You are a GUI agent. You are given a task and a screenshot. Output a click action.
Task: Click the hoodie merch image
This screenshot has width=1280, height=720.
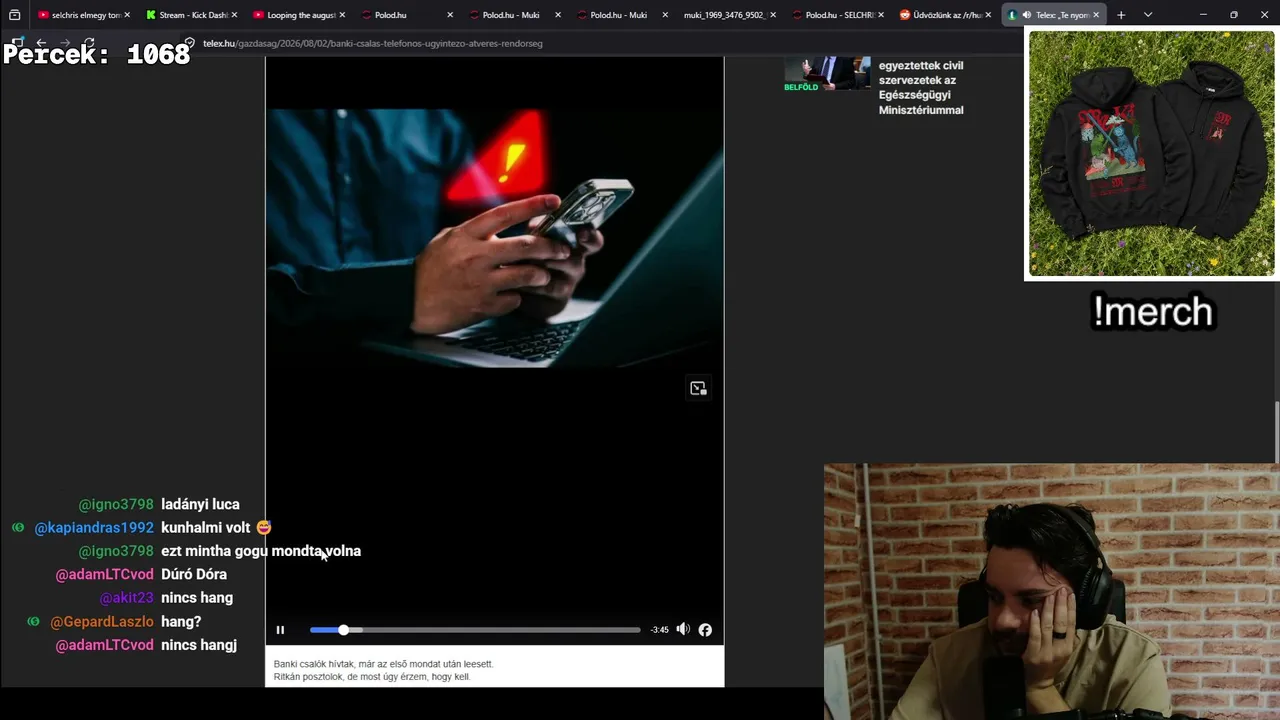(x=1152, y=154)
